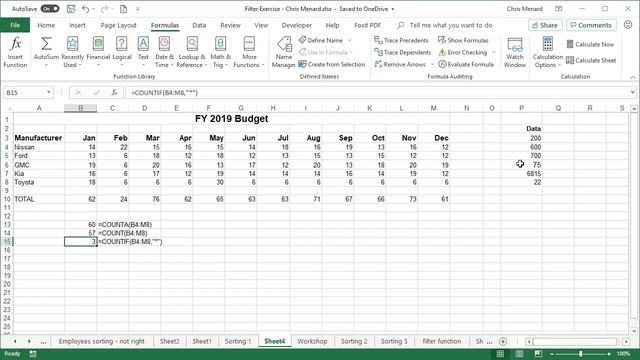Click Trace Dependents
The height and width of the screenshot is (360, 640).
[x=403, y=52]
